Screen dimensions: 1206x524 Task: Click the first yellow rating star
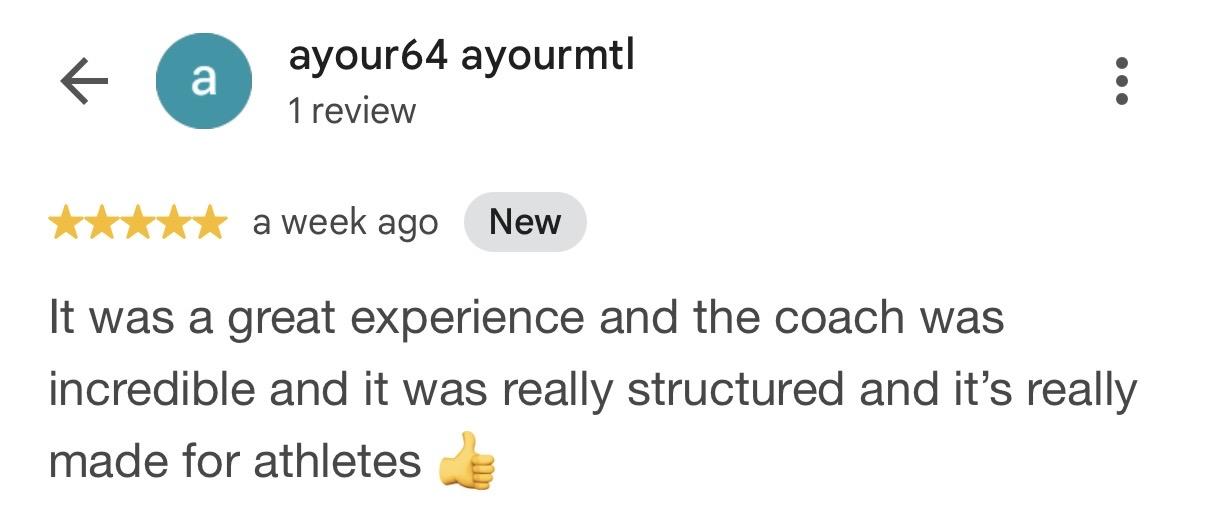click(65, 223)
